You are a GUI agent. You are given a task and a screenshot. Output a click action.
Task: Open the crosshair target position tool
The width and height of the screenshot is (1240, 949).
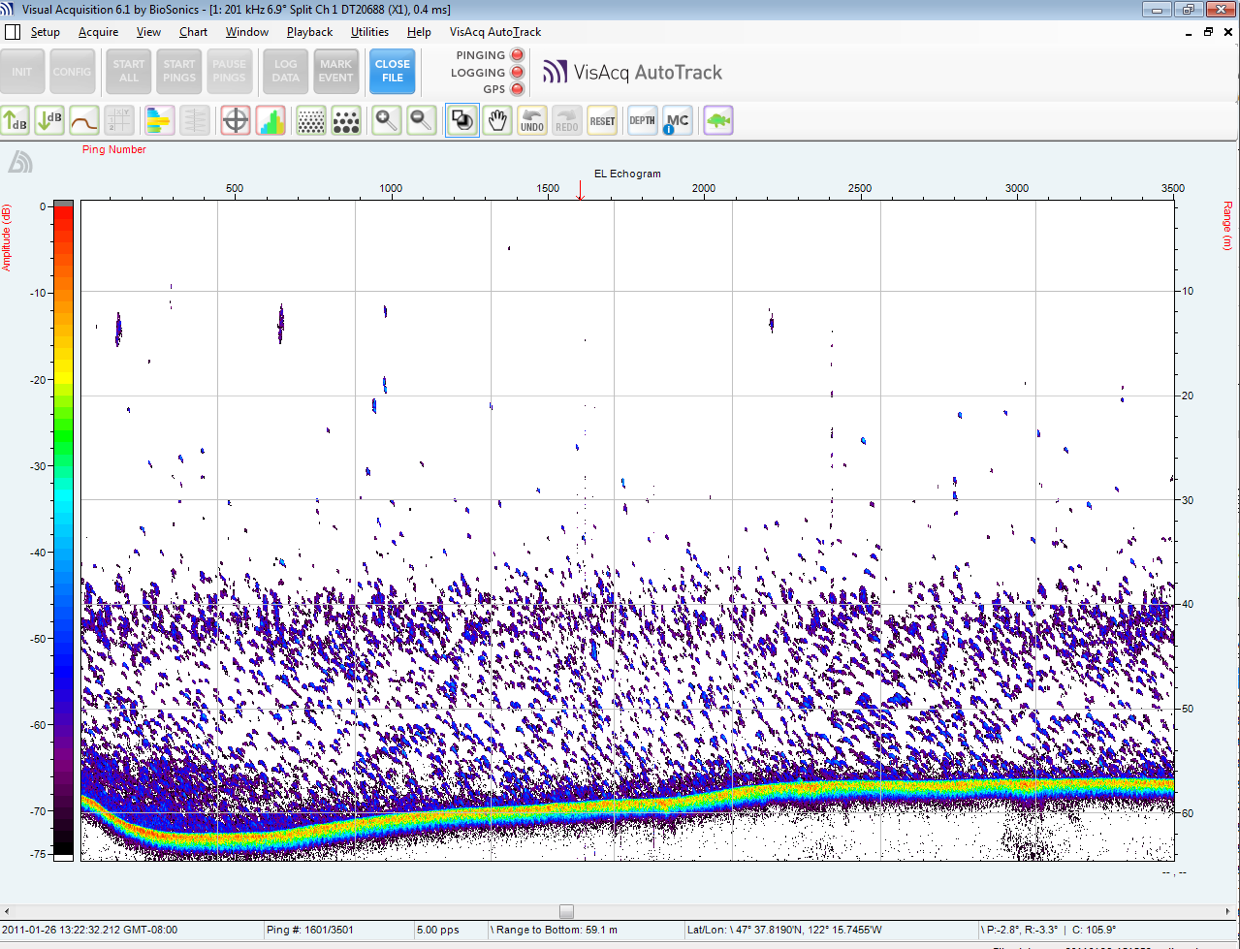pyautogui.click(x=235, y=121)
